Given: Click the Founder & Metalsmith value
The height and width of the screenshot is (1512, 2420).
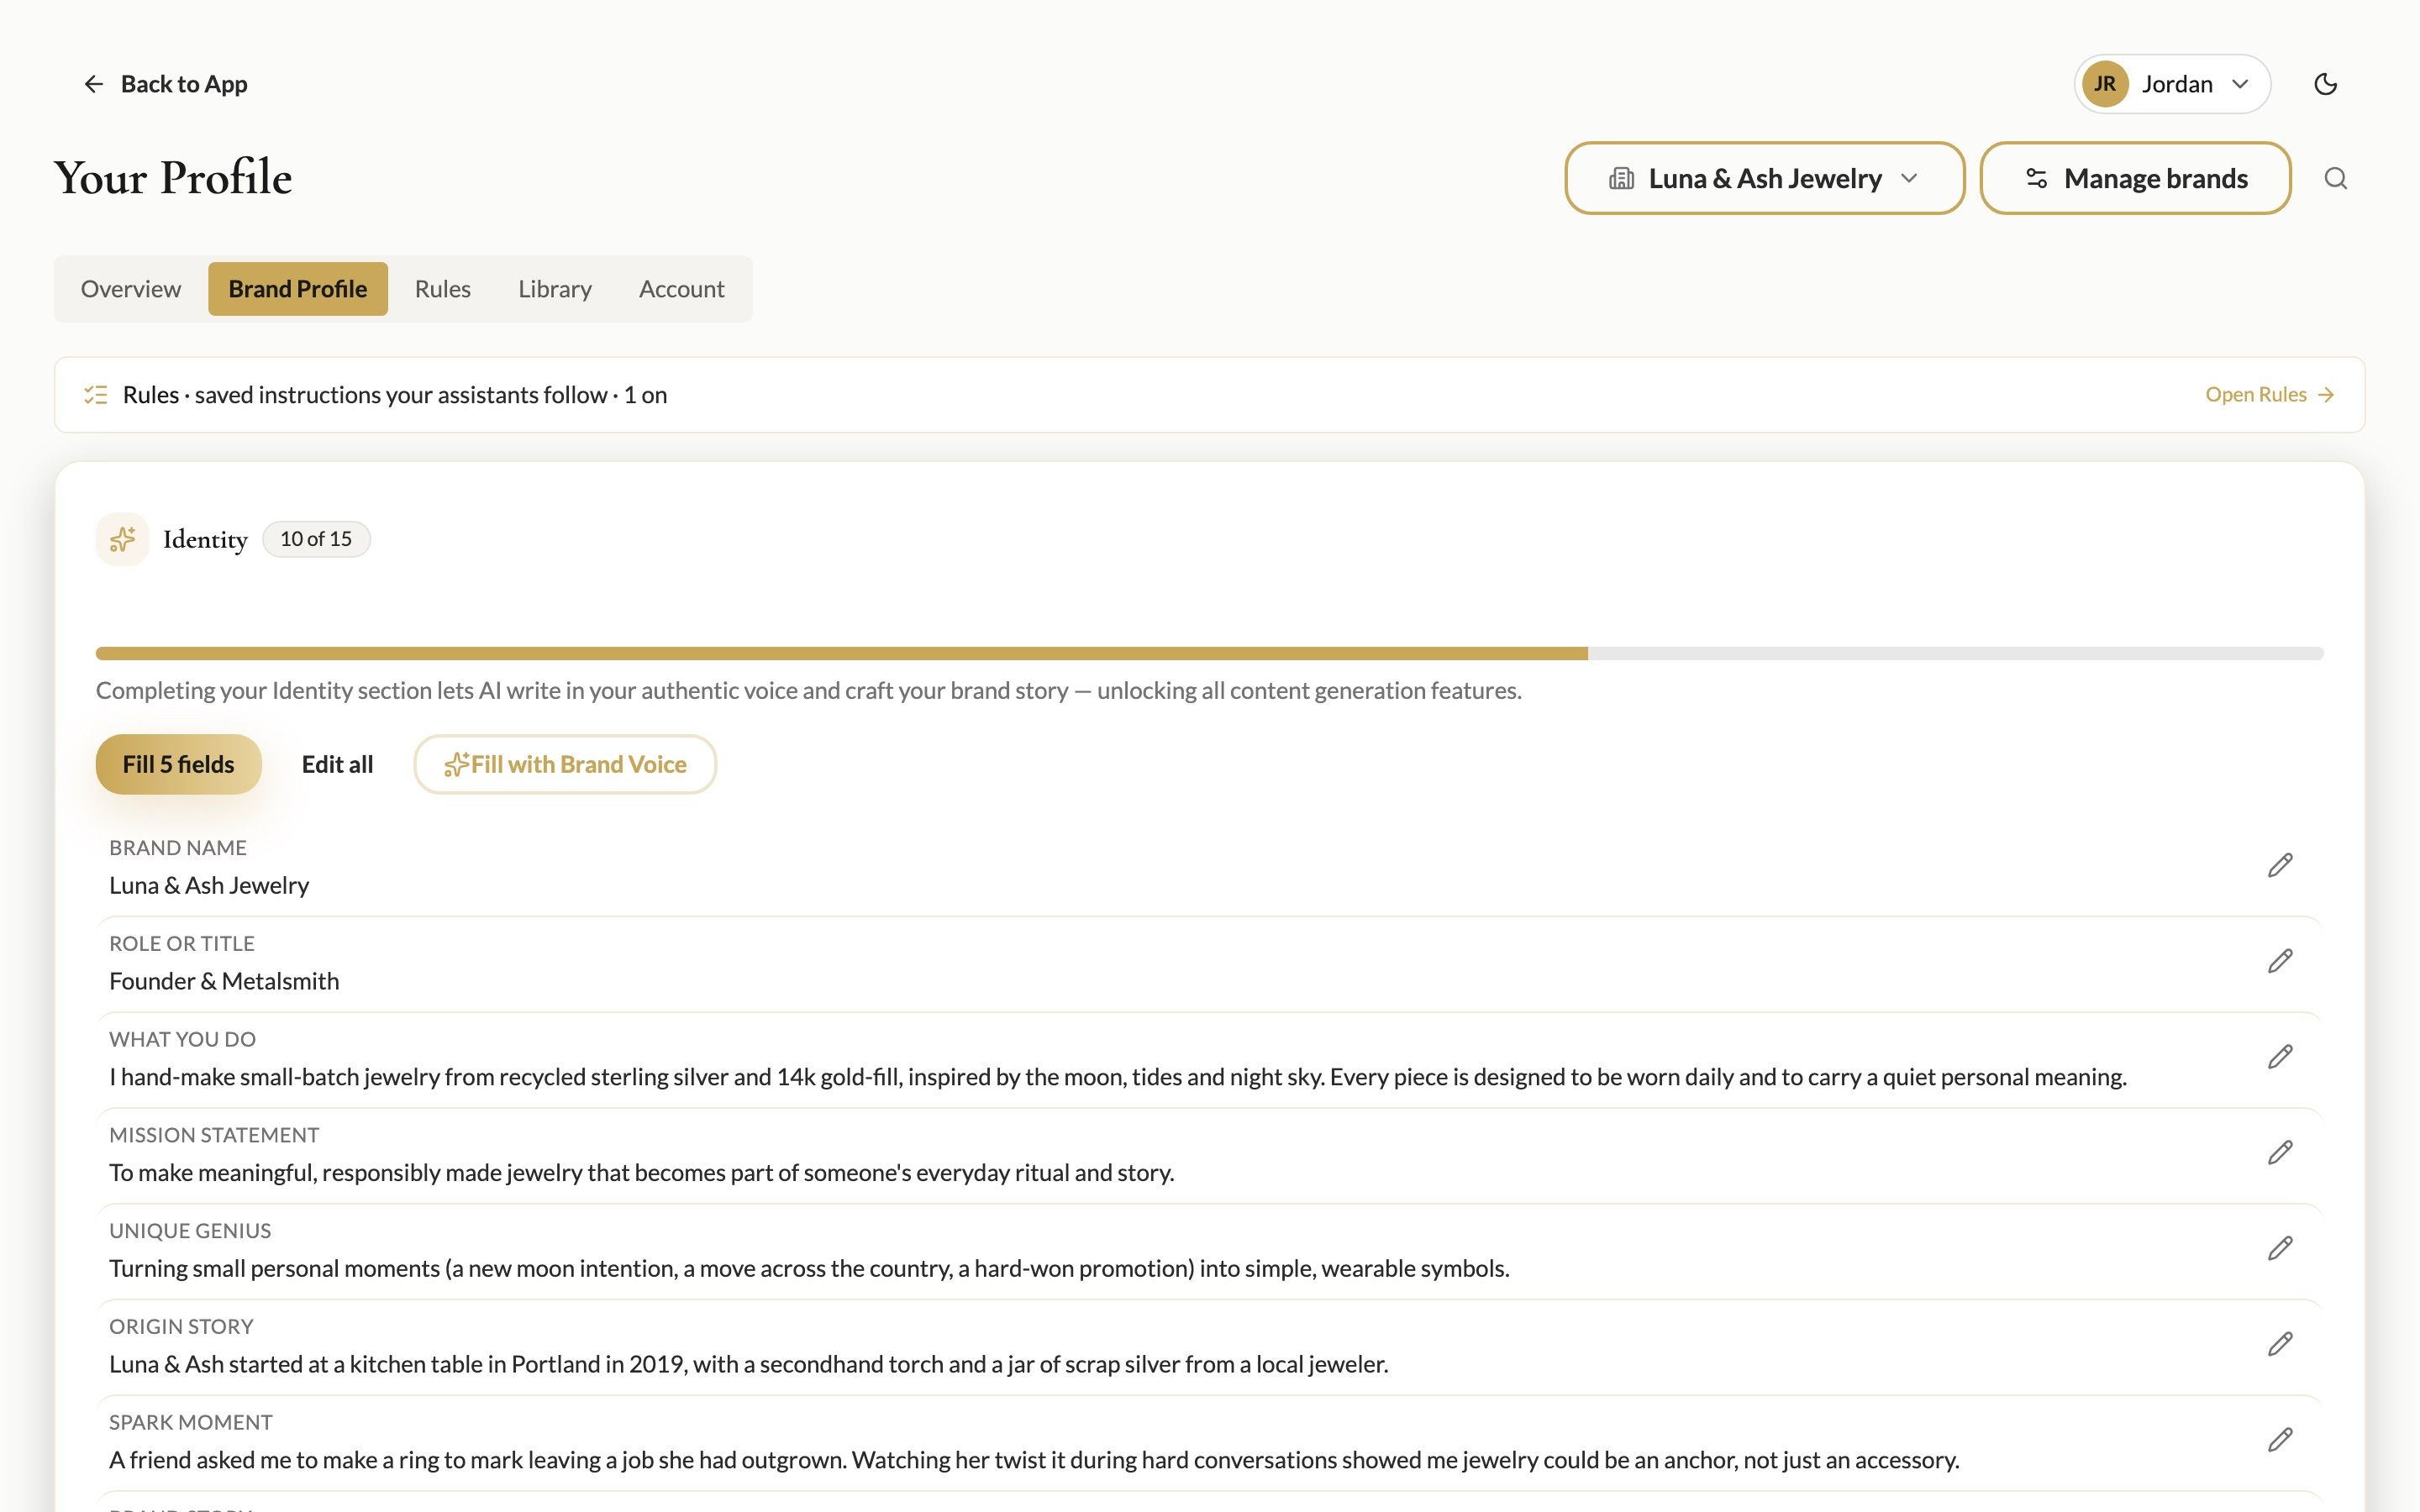Looking at the screenshot, I should click(224, 981).
